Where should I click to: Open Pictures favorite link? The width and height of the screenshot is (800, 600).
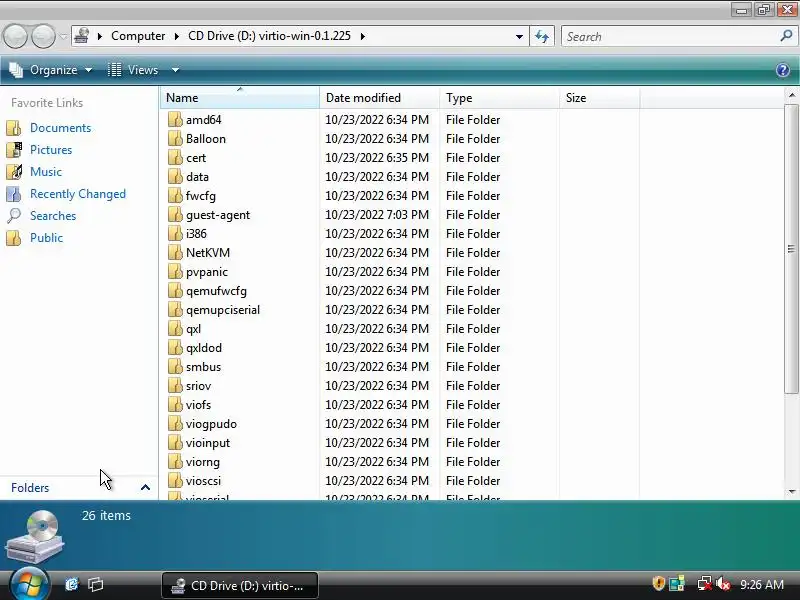tap(51, 149)
